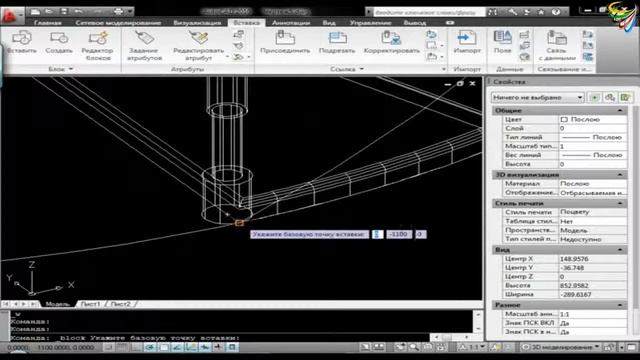Open the 3D моделирование workspace dropdown
The height and width of the screenshot is (360, 640).
click(x=560, y=347)
